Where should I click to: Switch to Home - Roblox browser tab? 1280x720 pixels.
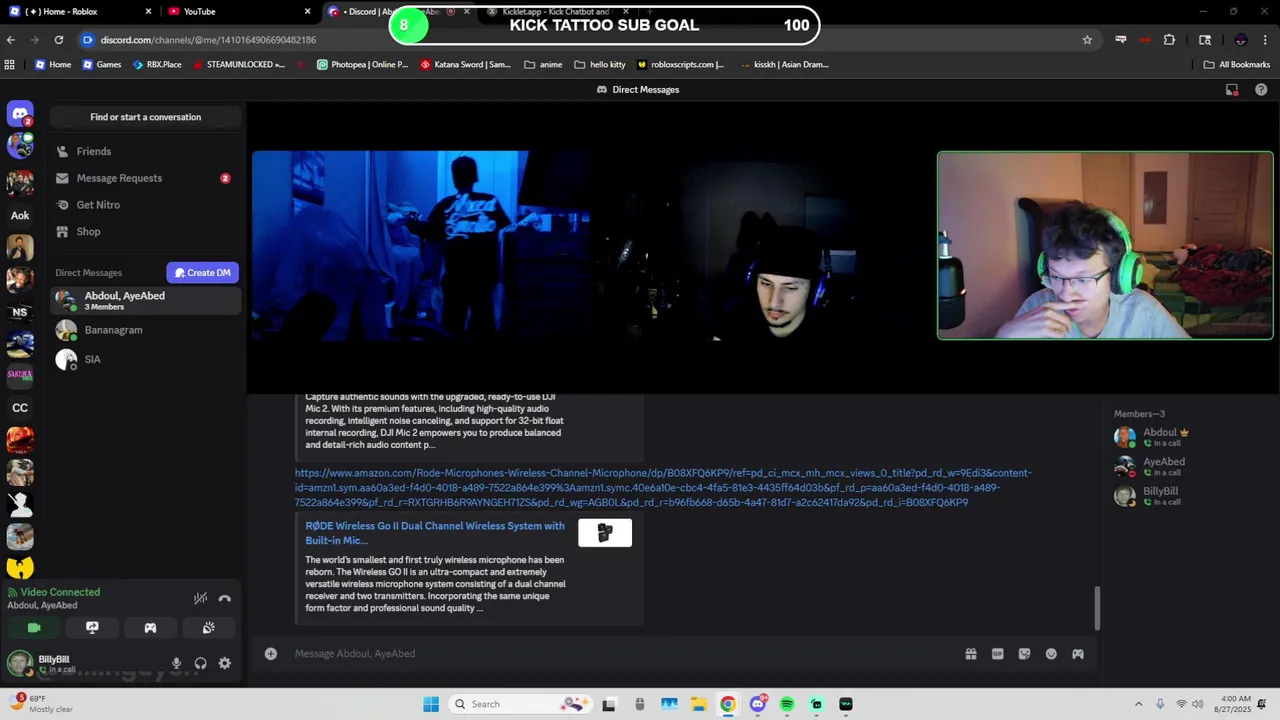point(80,11)
